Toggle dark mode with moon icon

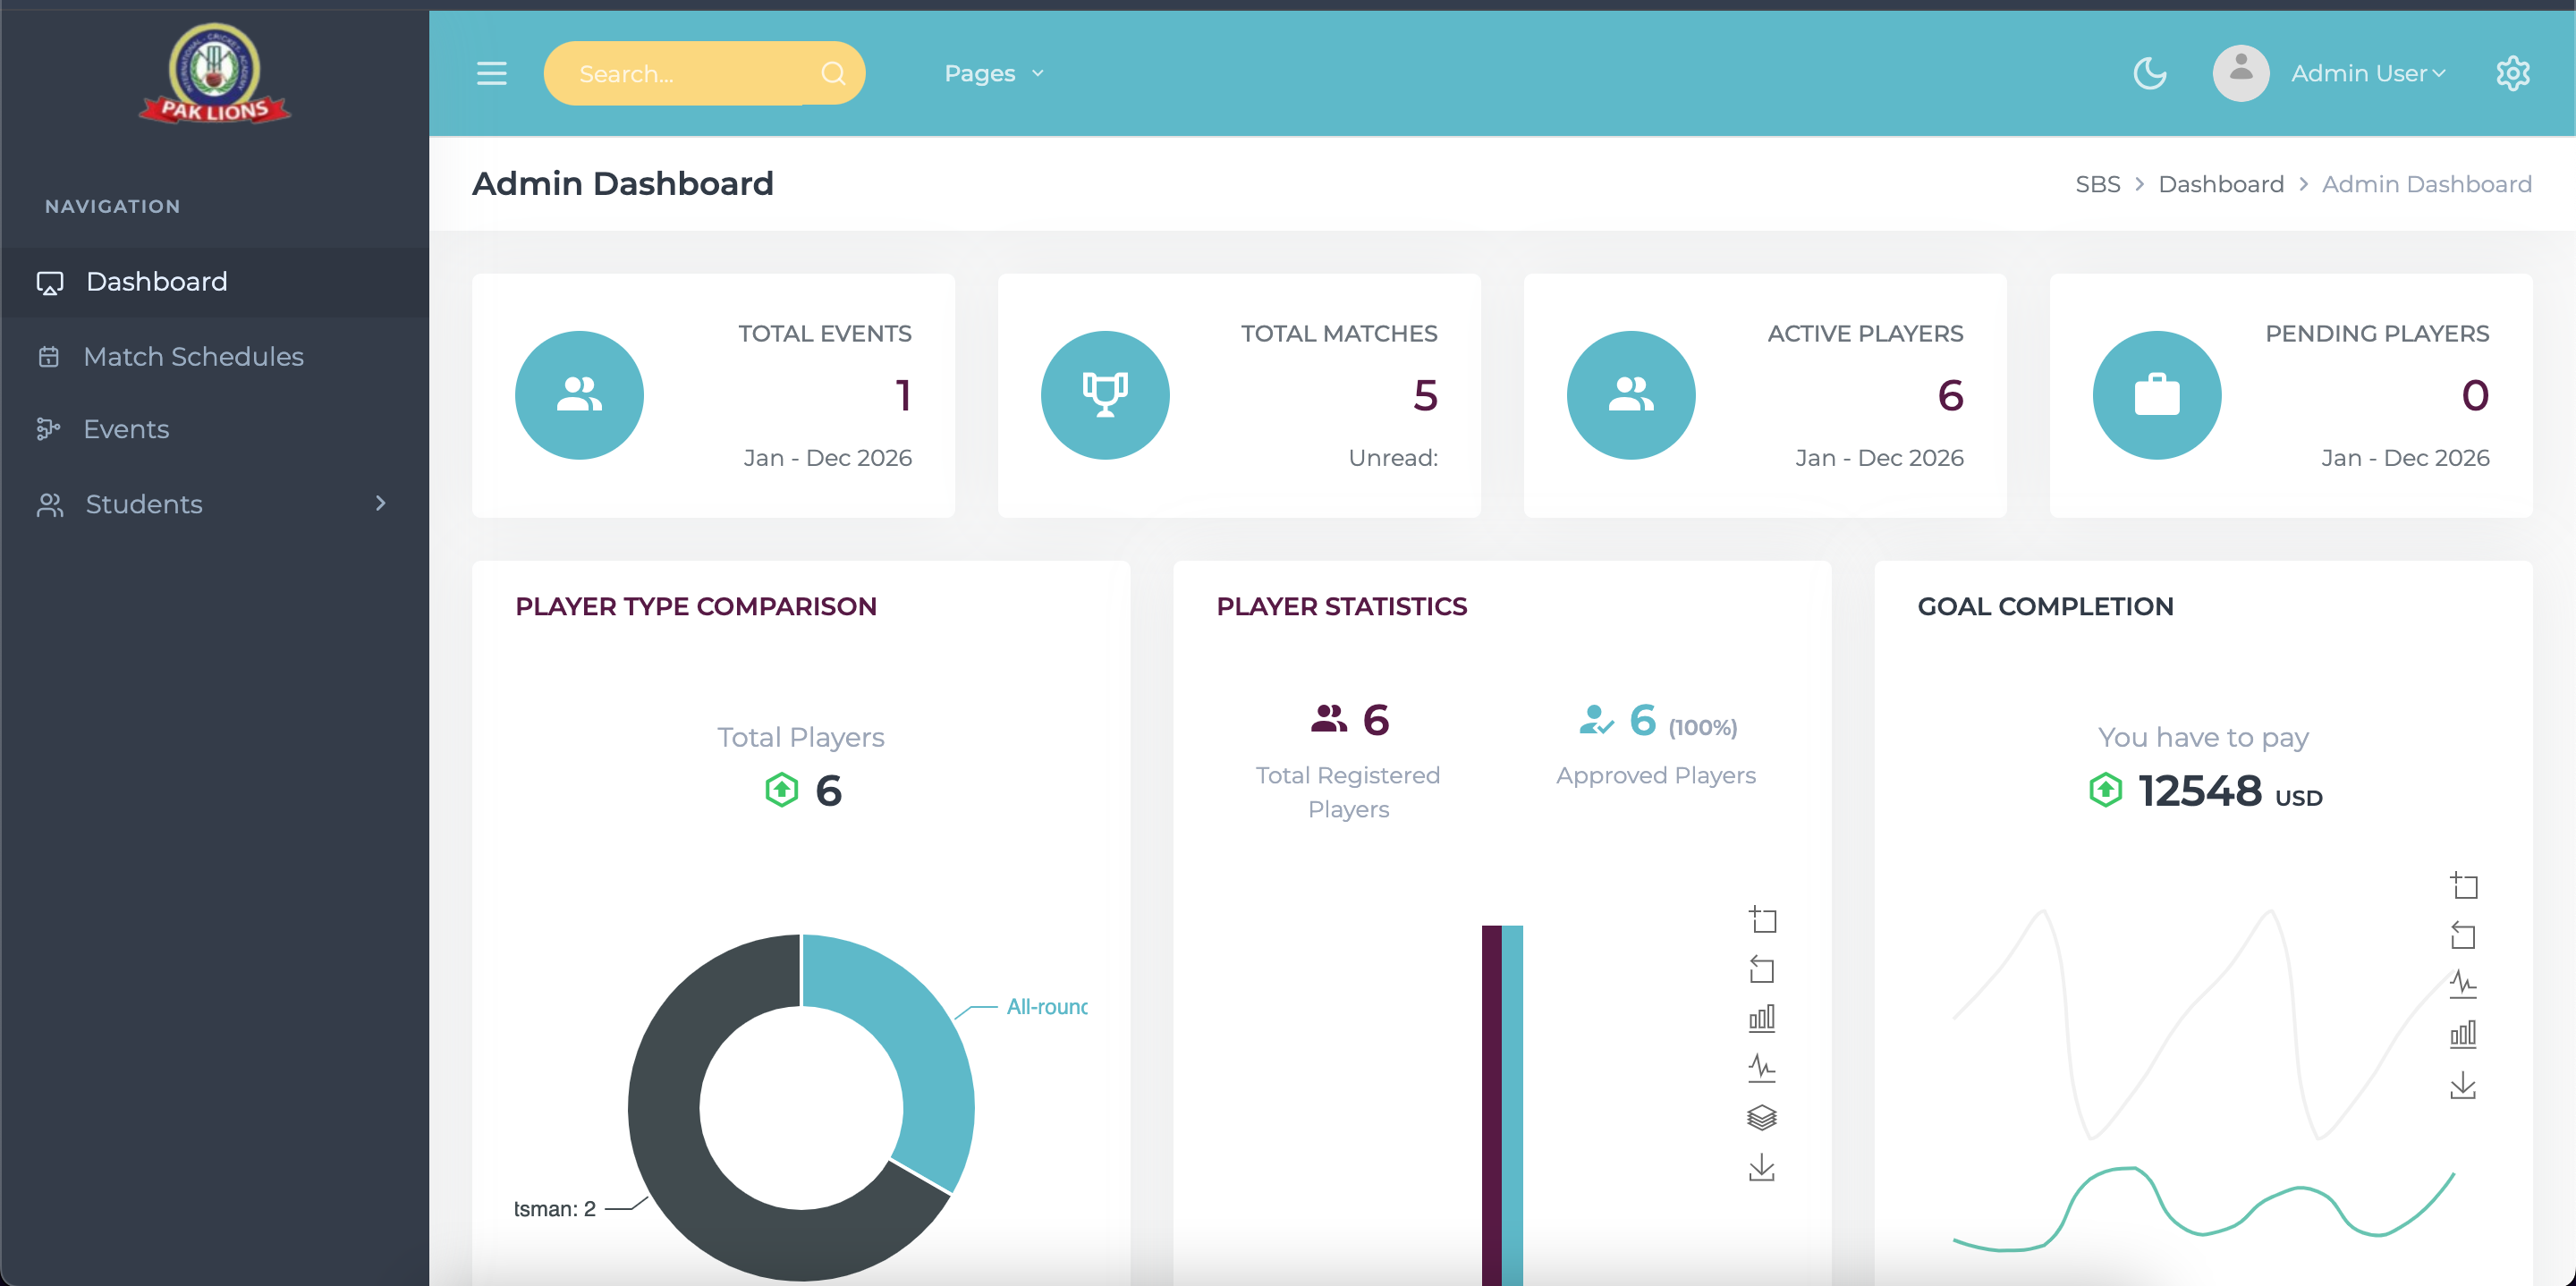(x=2149, y=73)
